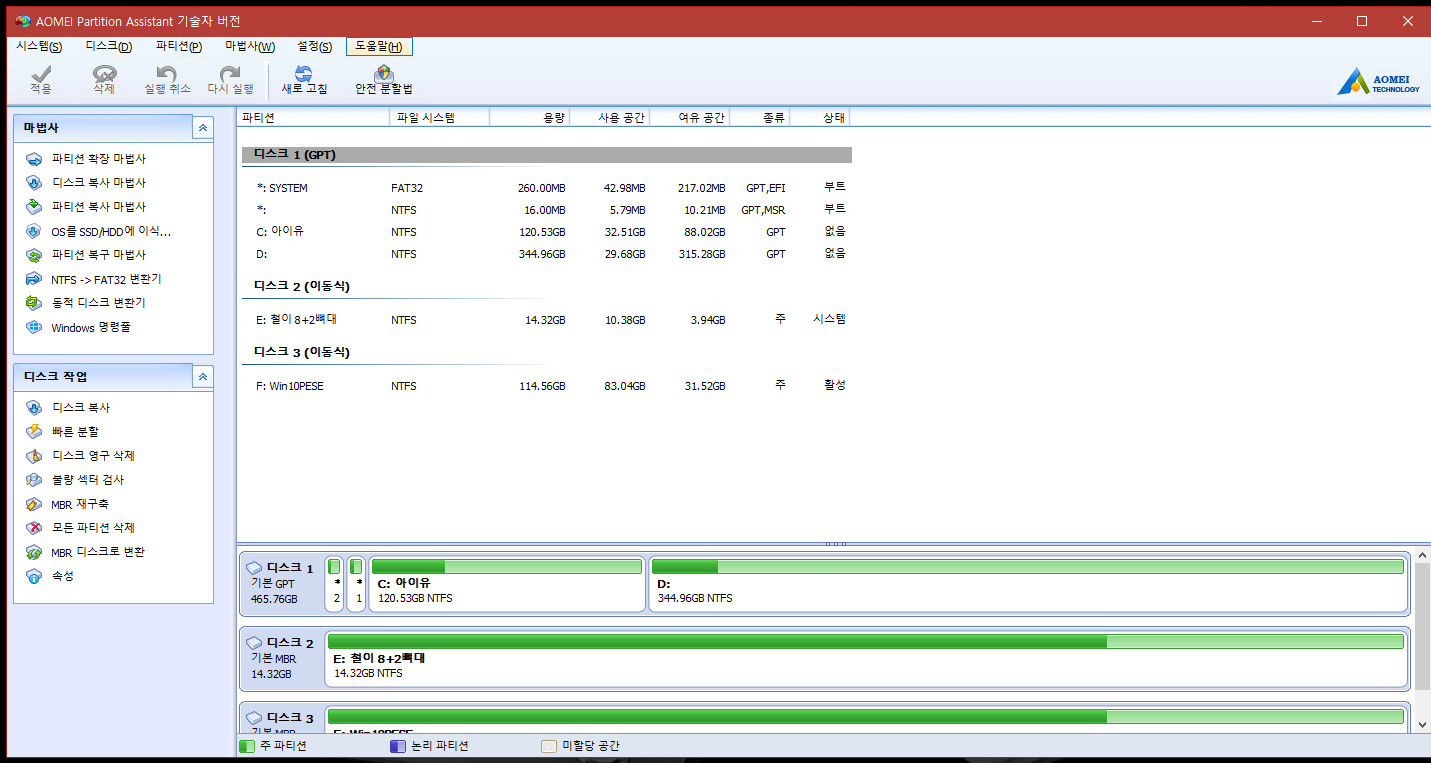This screenshot has width=1431, height=763.
Task: Click disk map scrollbar down arrow
Action: point(1423,723)
